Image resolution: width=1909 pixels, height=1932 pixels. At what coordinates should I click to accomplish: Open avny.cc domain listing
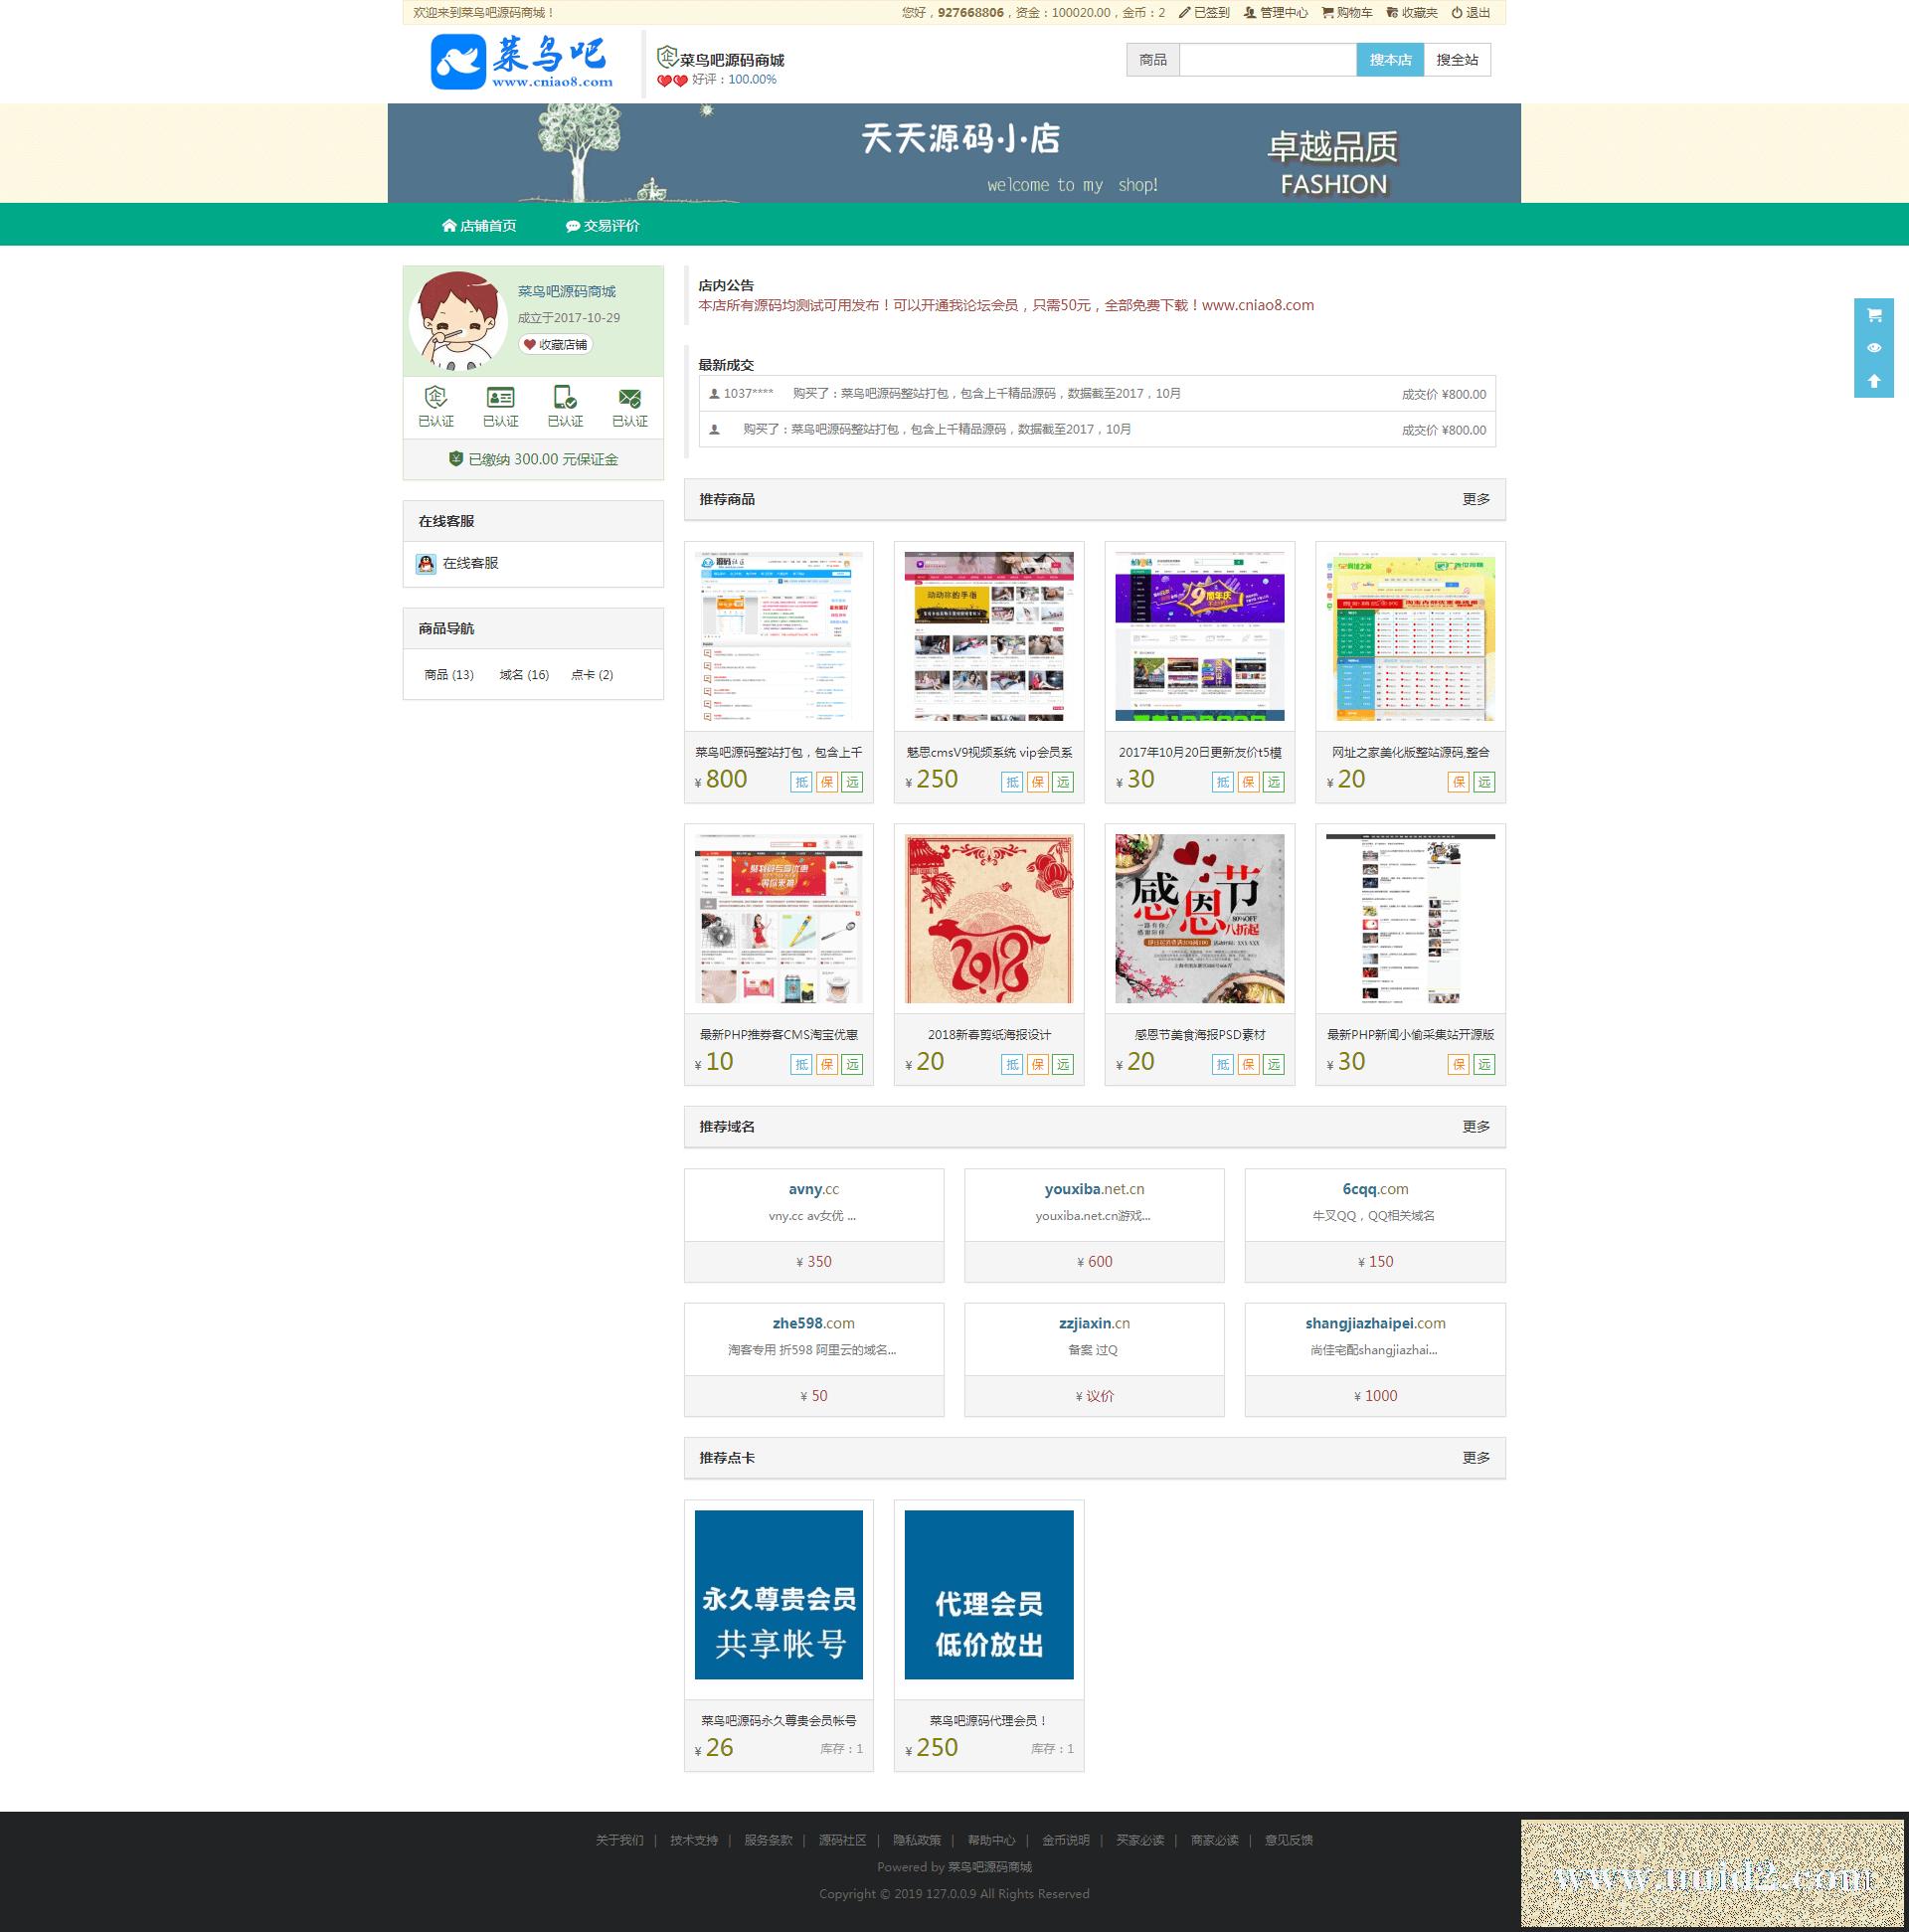point(813,1189)
